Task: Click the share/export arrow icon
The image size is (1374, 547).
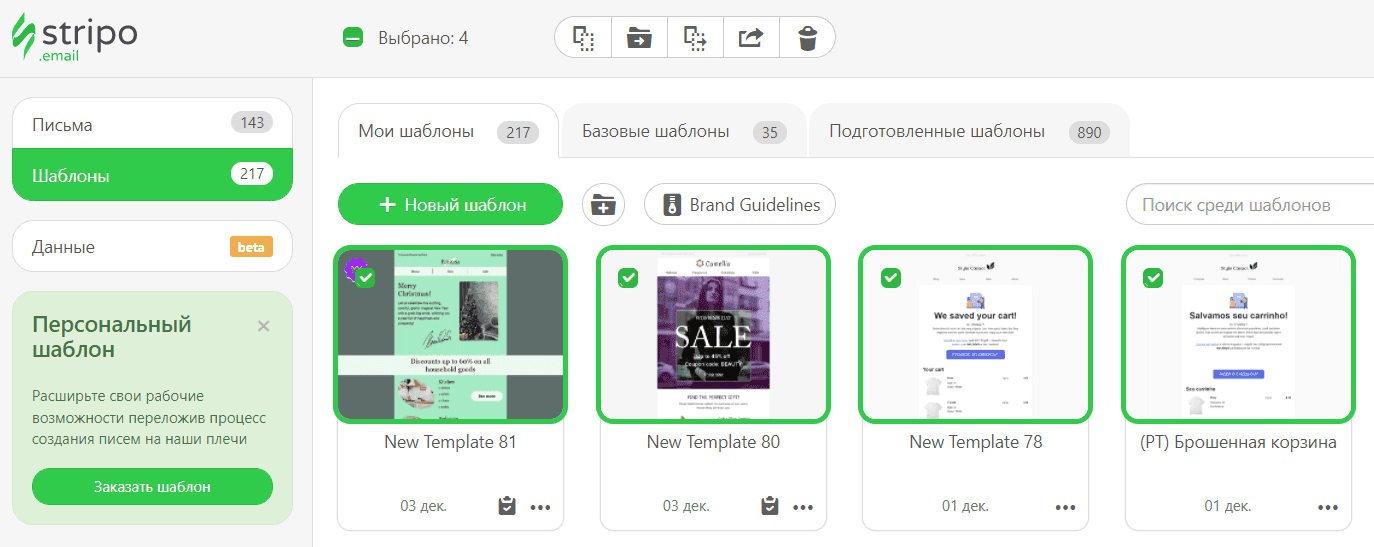Action: tap(751, 38)
